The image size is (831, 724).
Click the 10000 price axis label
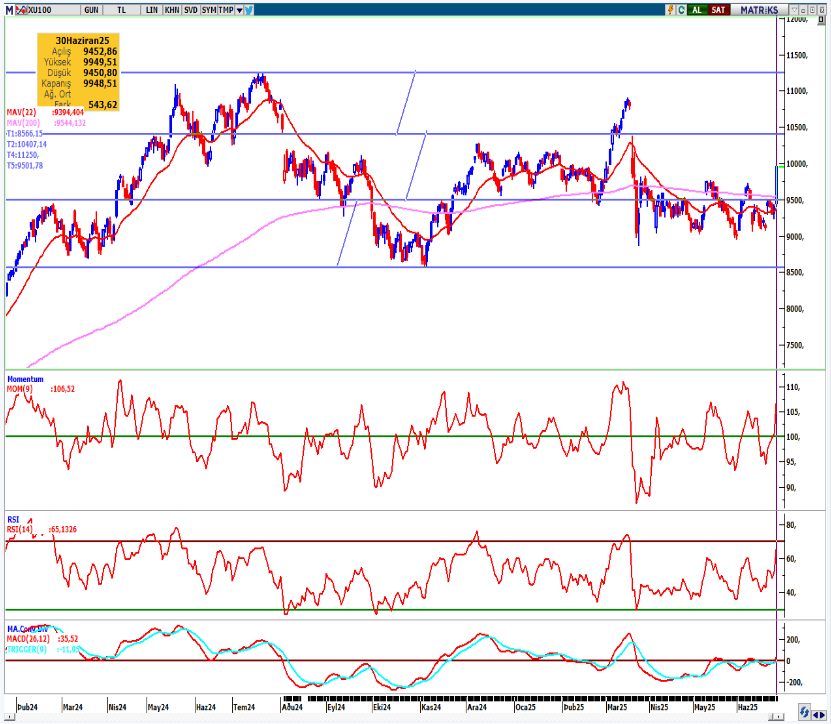pos(798,164)
